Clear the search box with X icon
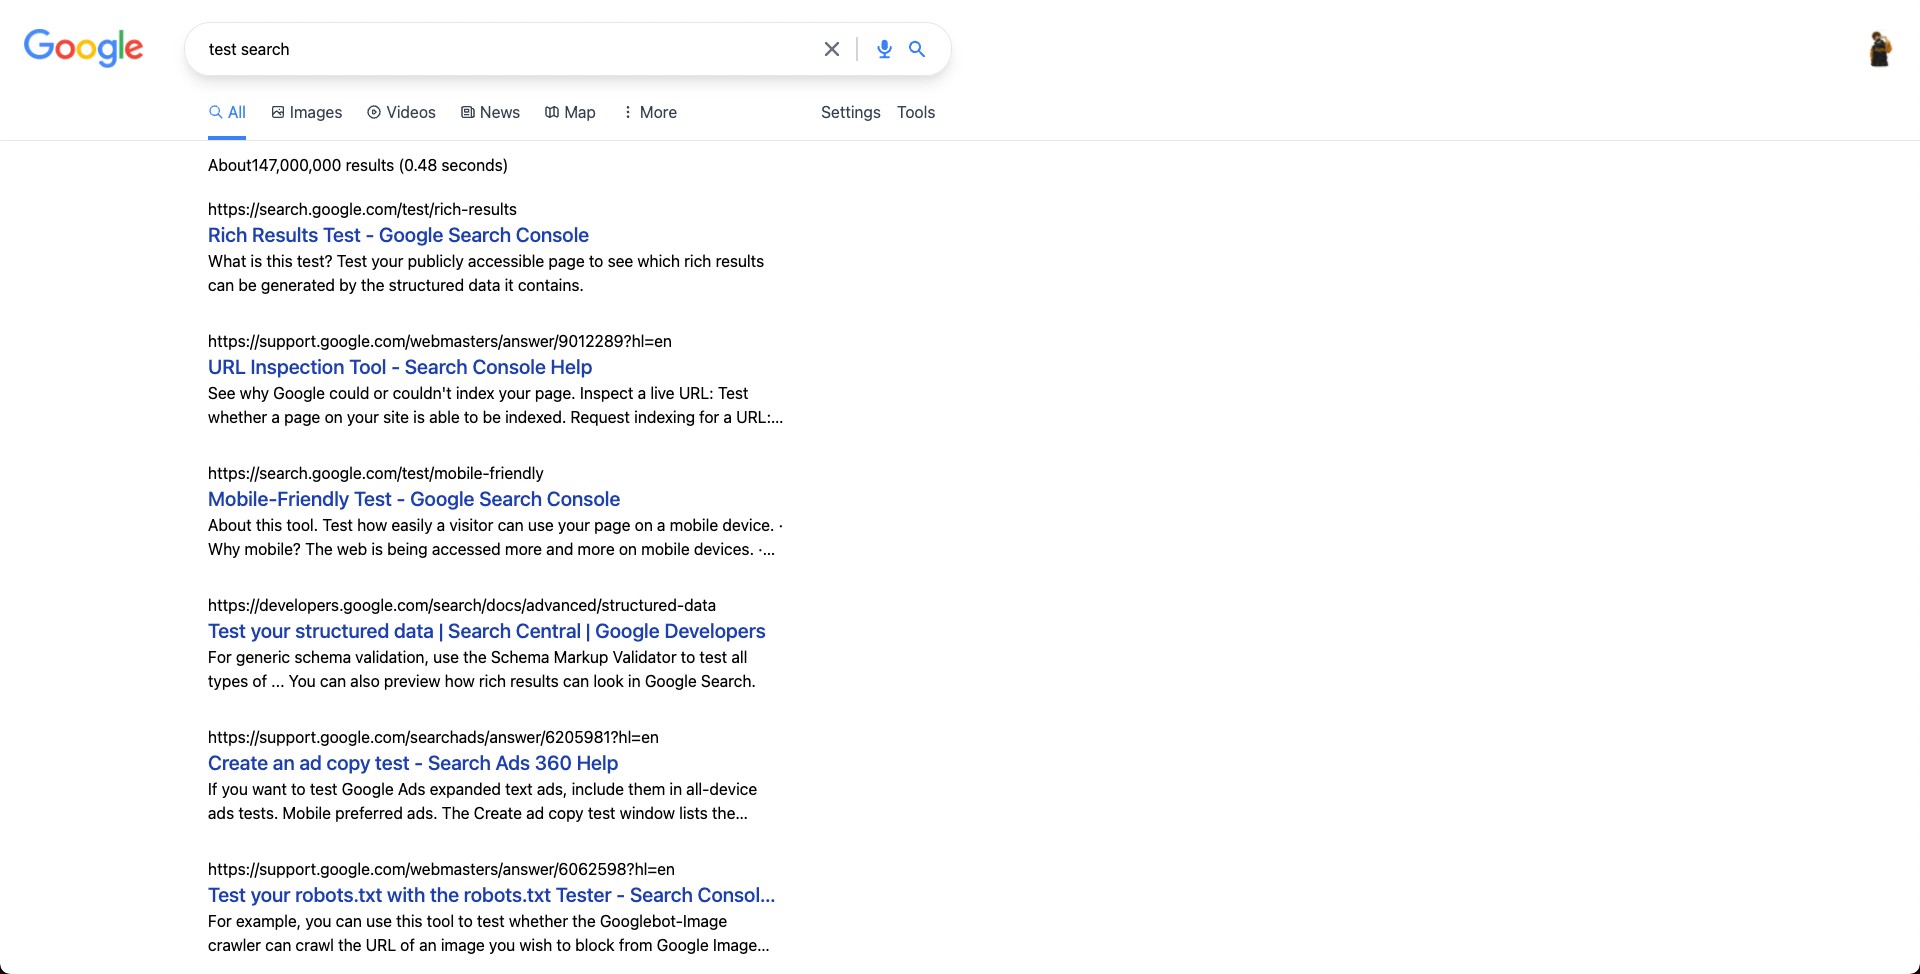This screenshot has height=974, width=1920. click(831, 49)
